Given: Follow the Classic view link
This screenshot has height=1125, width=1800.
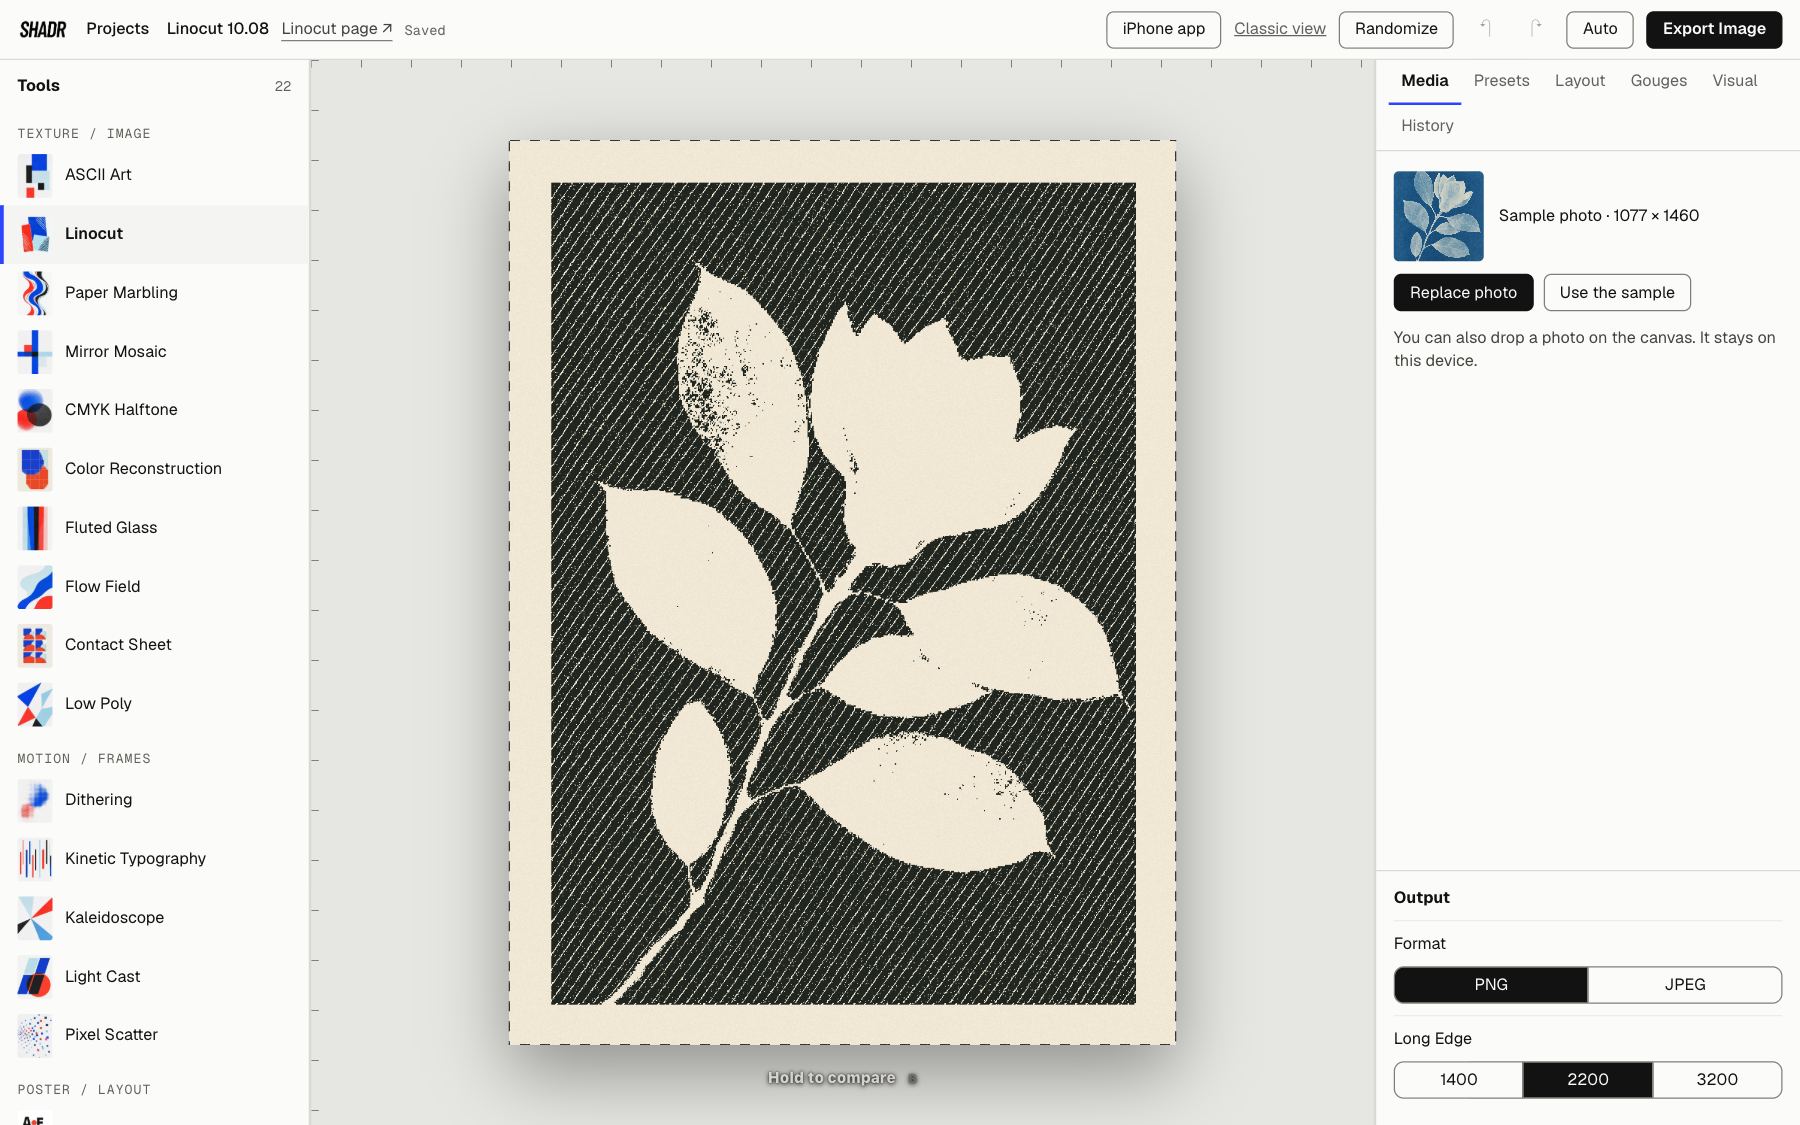Looking at the screenshot, I should pos(1279,29).
